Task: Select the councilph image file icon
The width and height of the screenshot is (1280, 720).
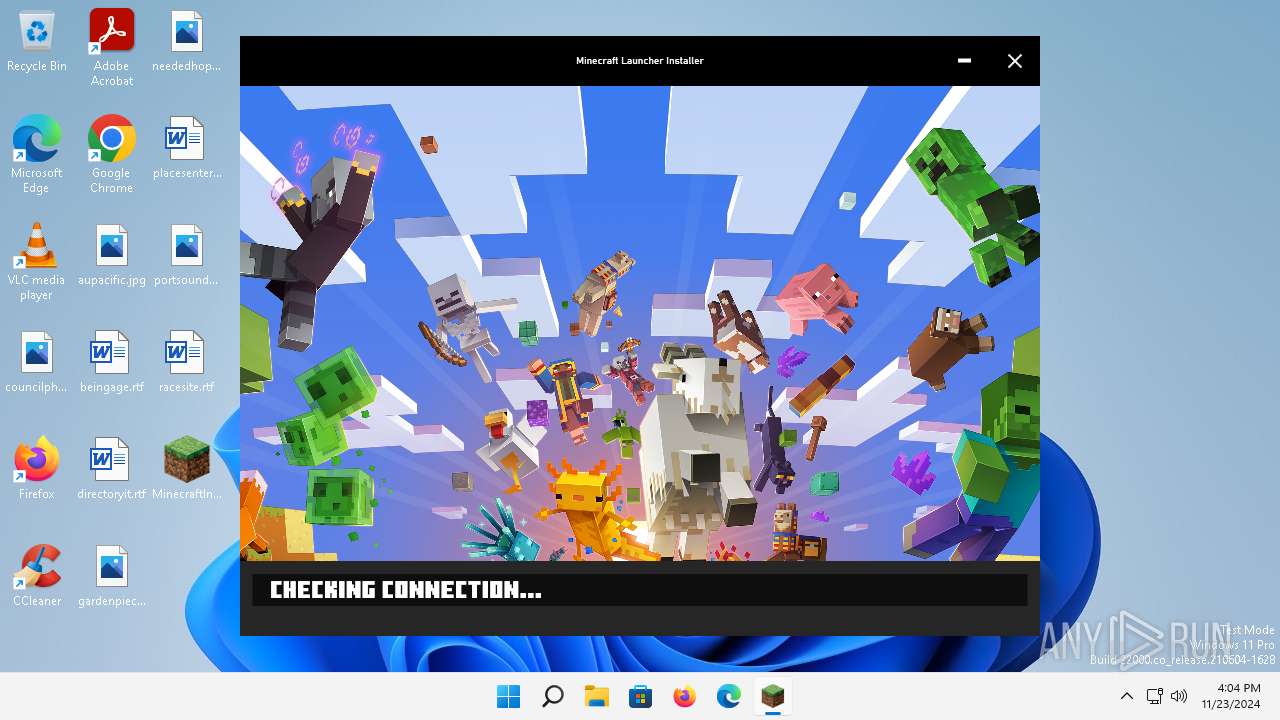Action: [x=37, y=362]
